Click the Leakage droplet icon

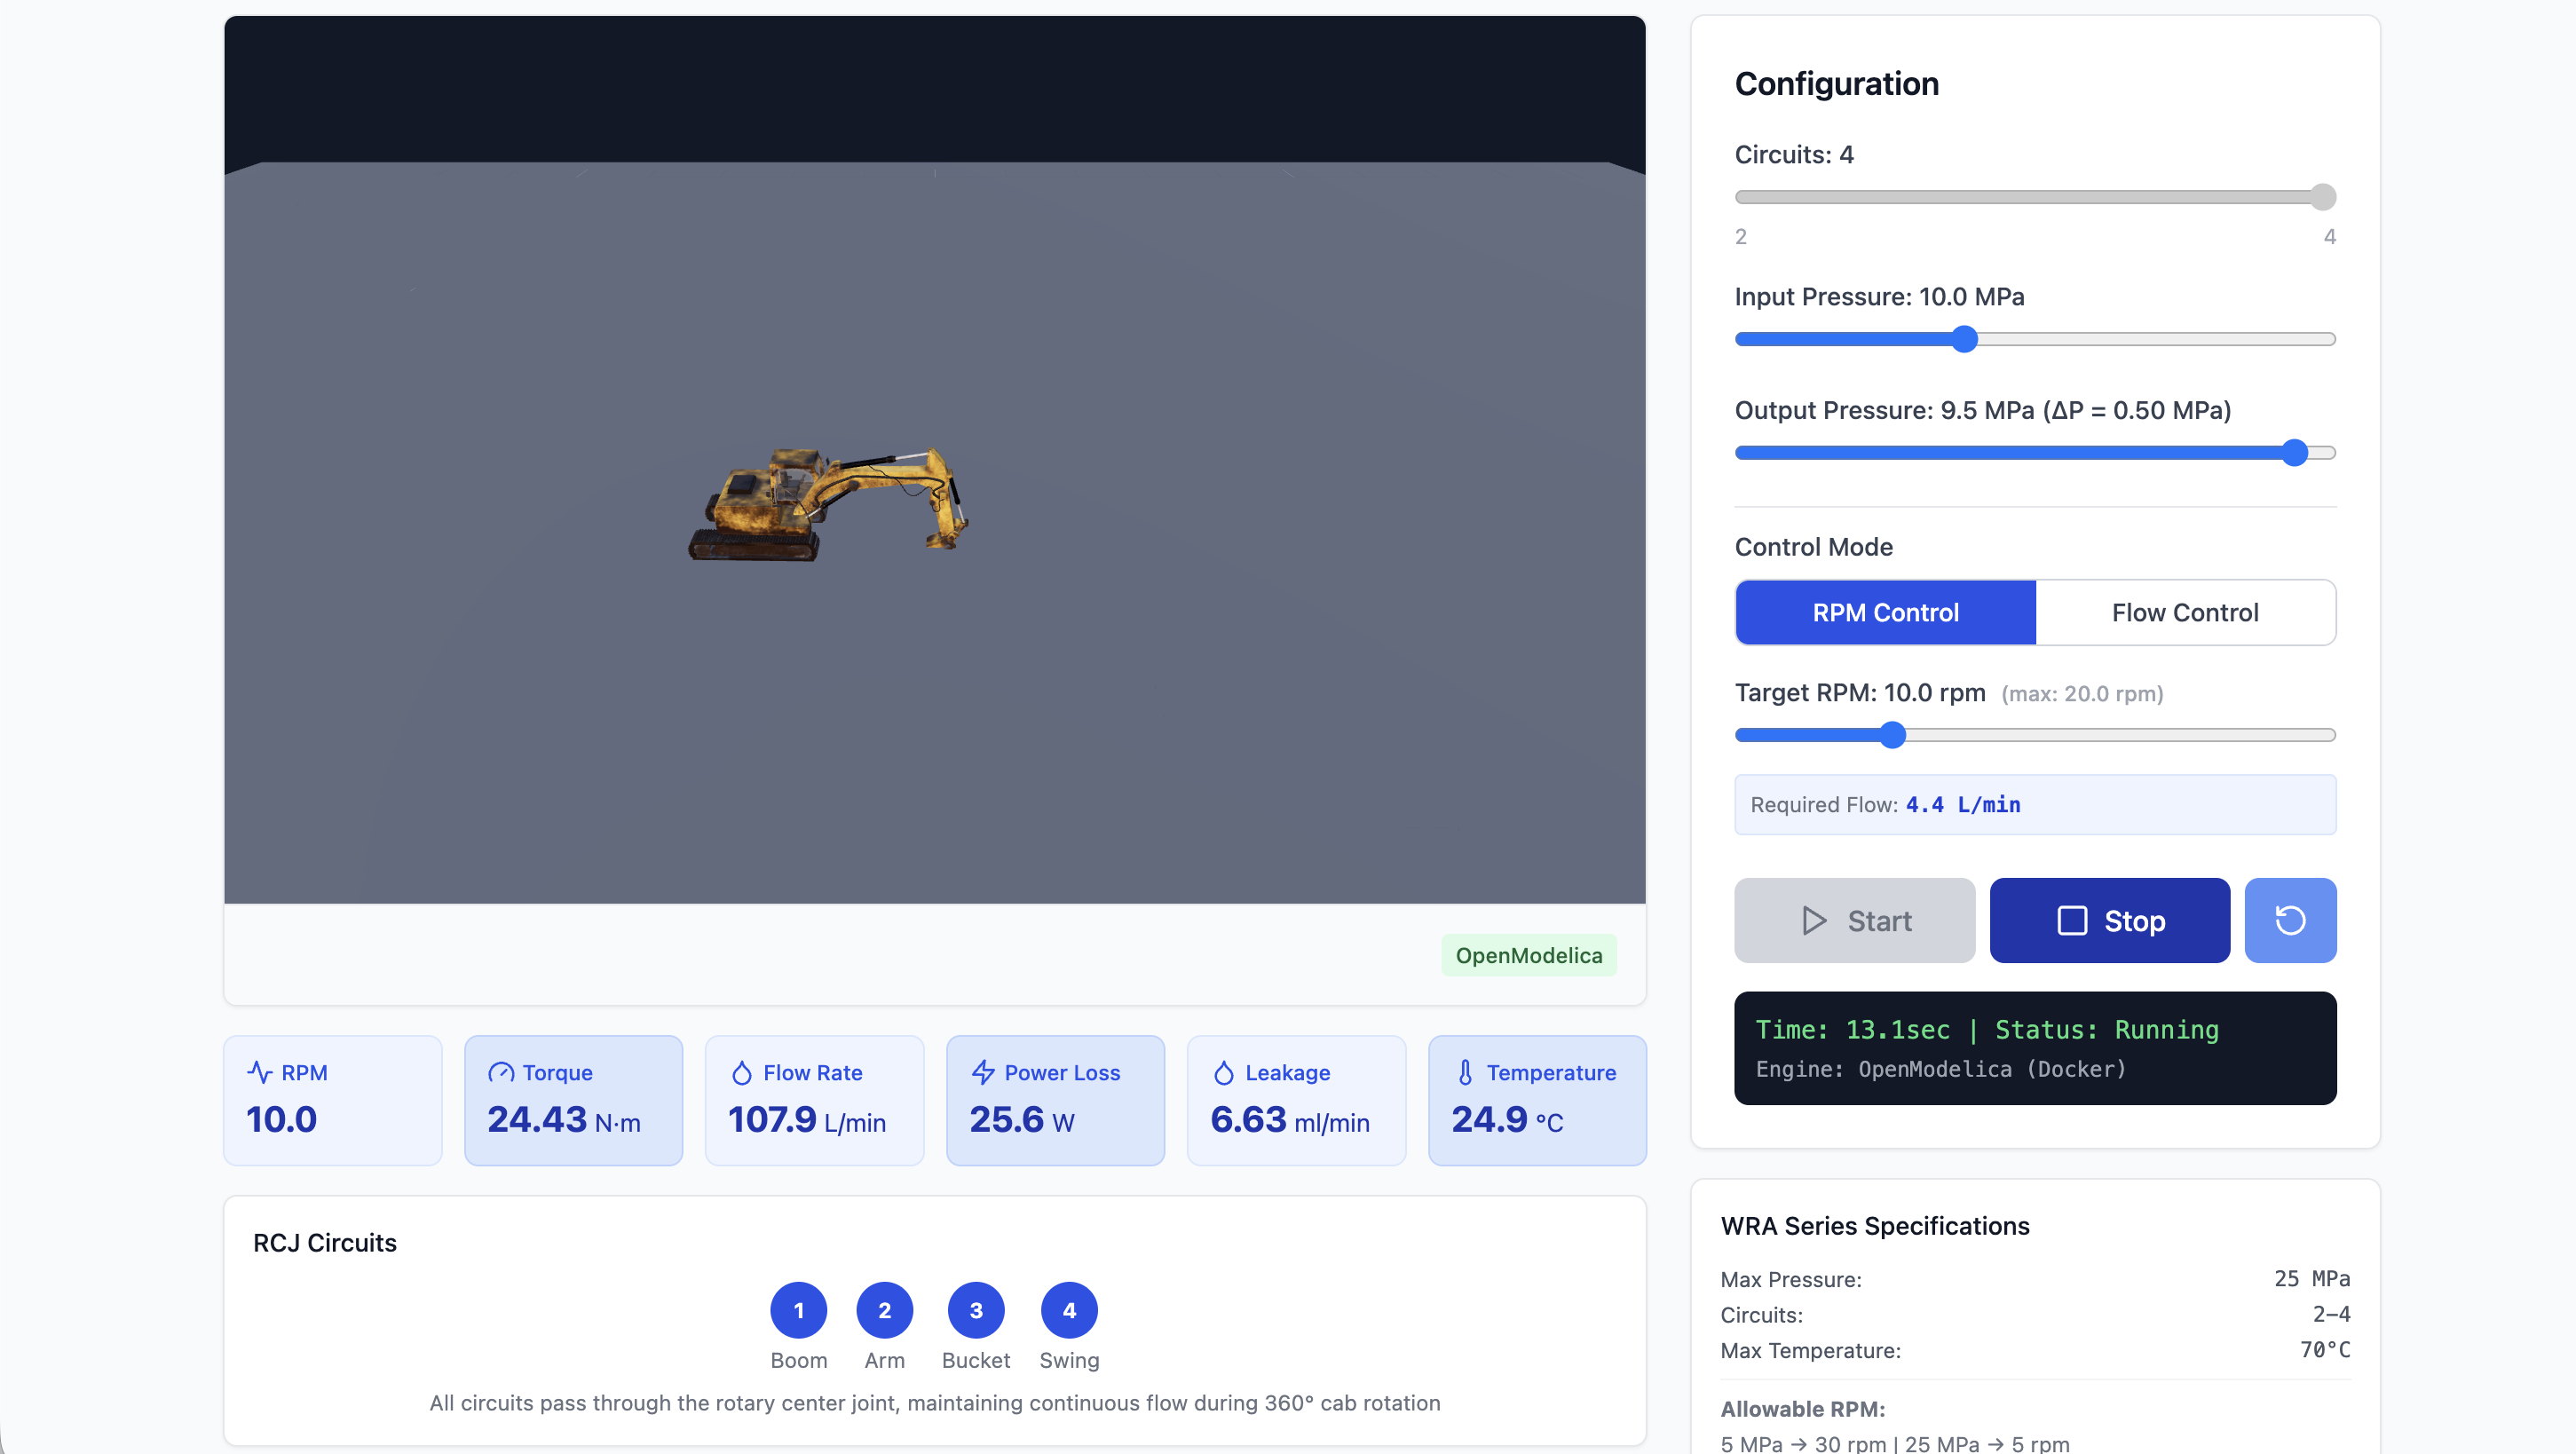point(1224,1071)
